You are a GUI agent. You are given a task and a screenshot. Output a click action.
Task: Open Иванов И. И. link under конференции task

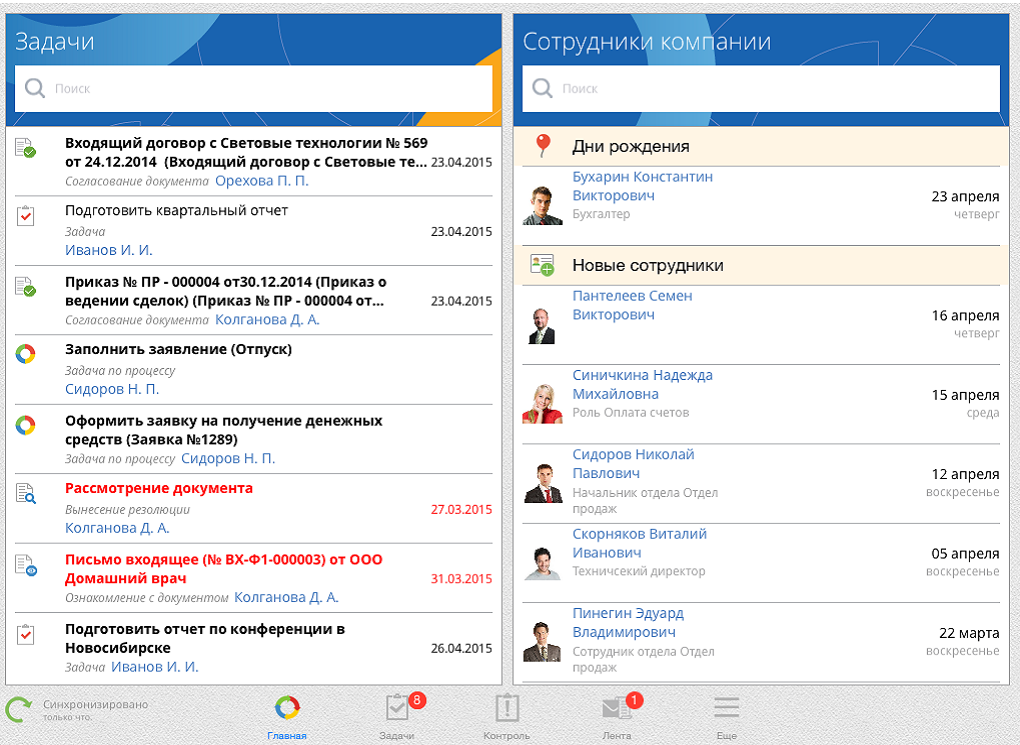coord(155,667)
